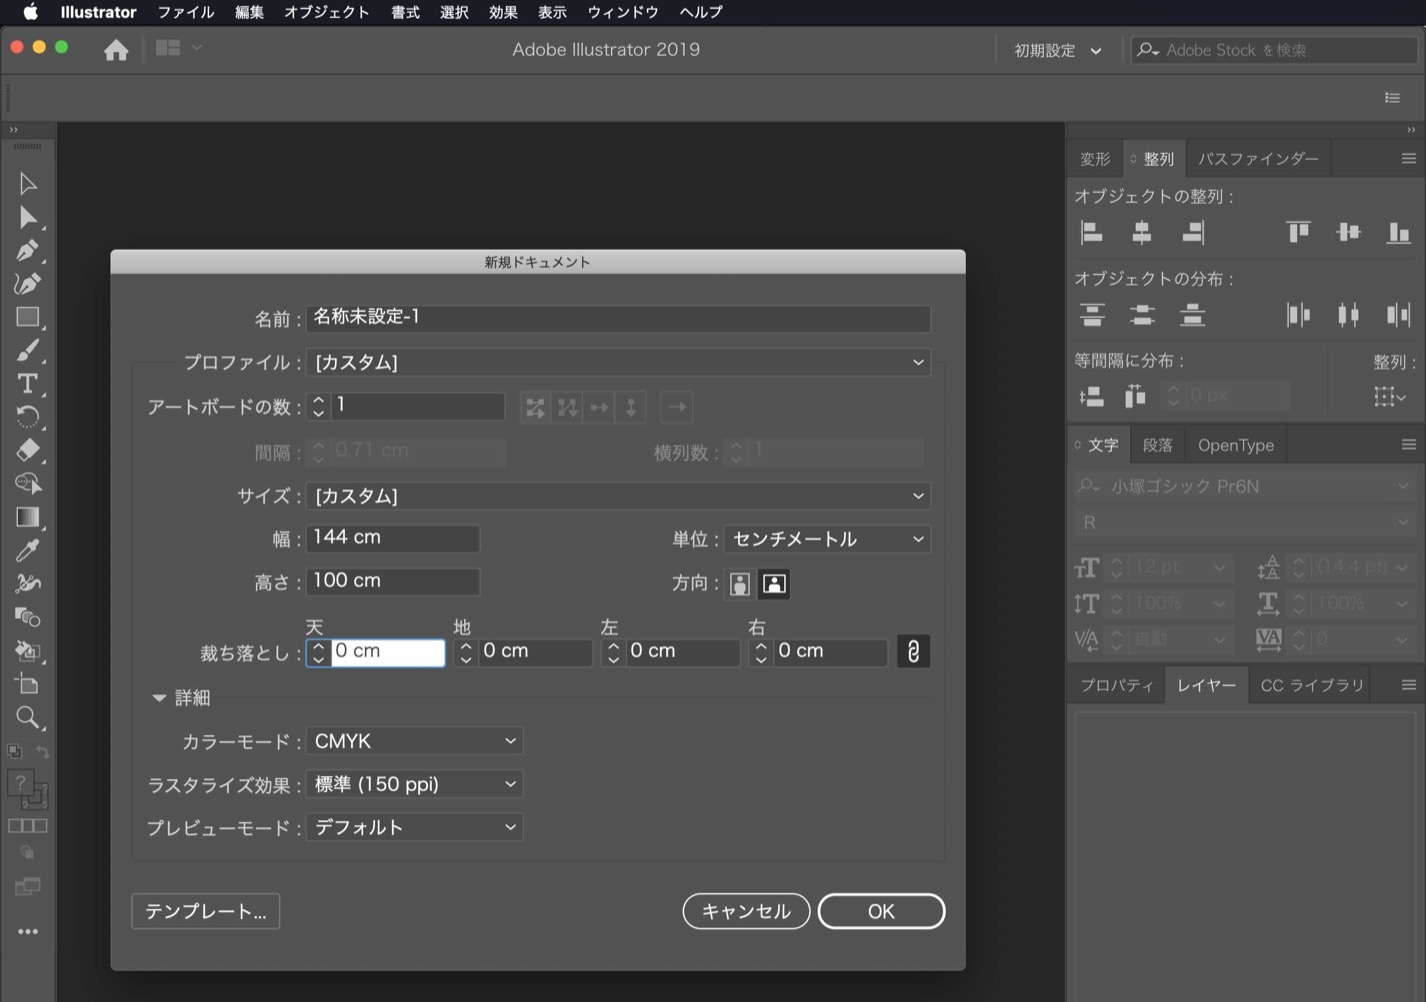The image size is (1426, 1002).
Task: Switch to the CC ライブラリ tab
Action: 1312,685
